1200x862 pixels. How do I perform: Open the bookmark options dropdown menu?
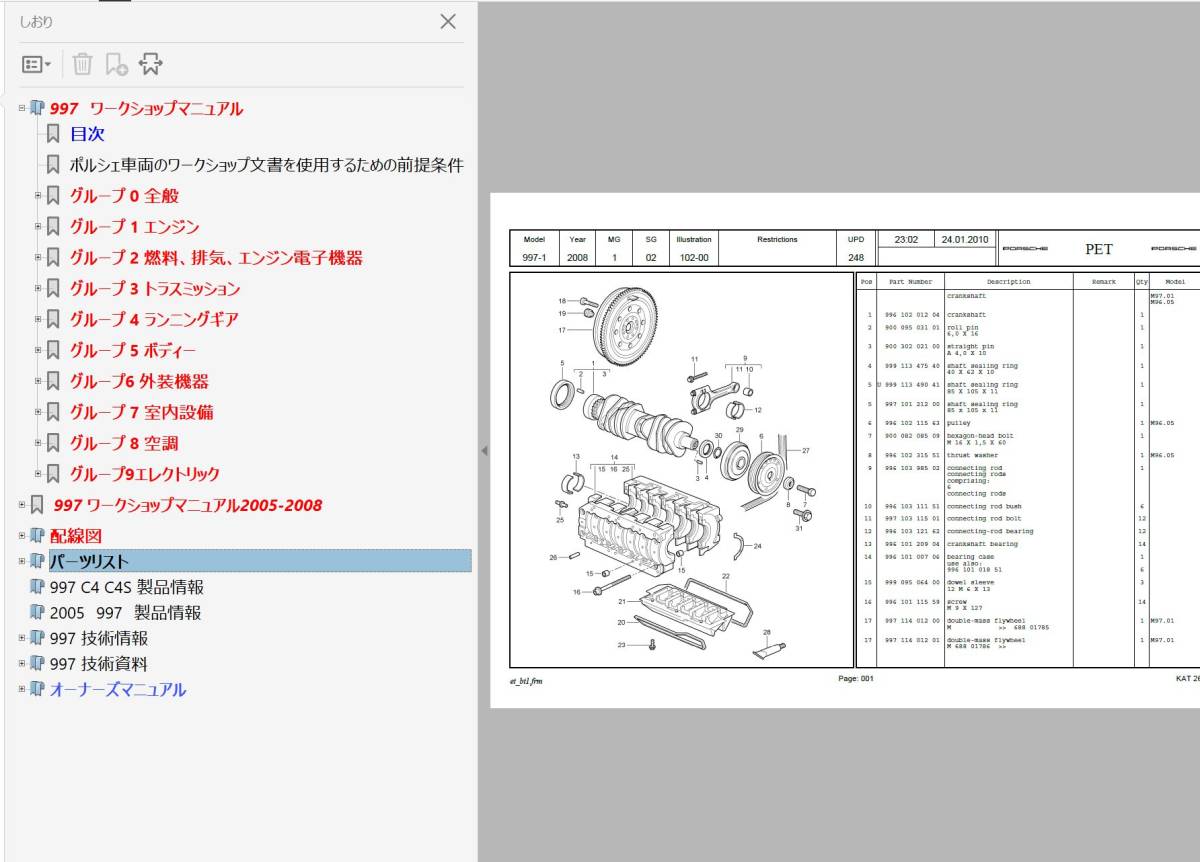coord(37,64)
